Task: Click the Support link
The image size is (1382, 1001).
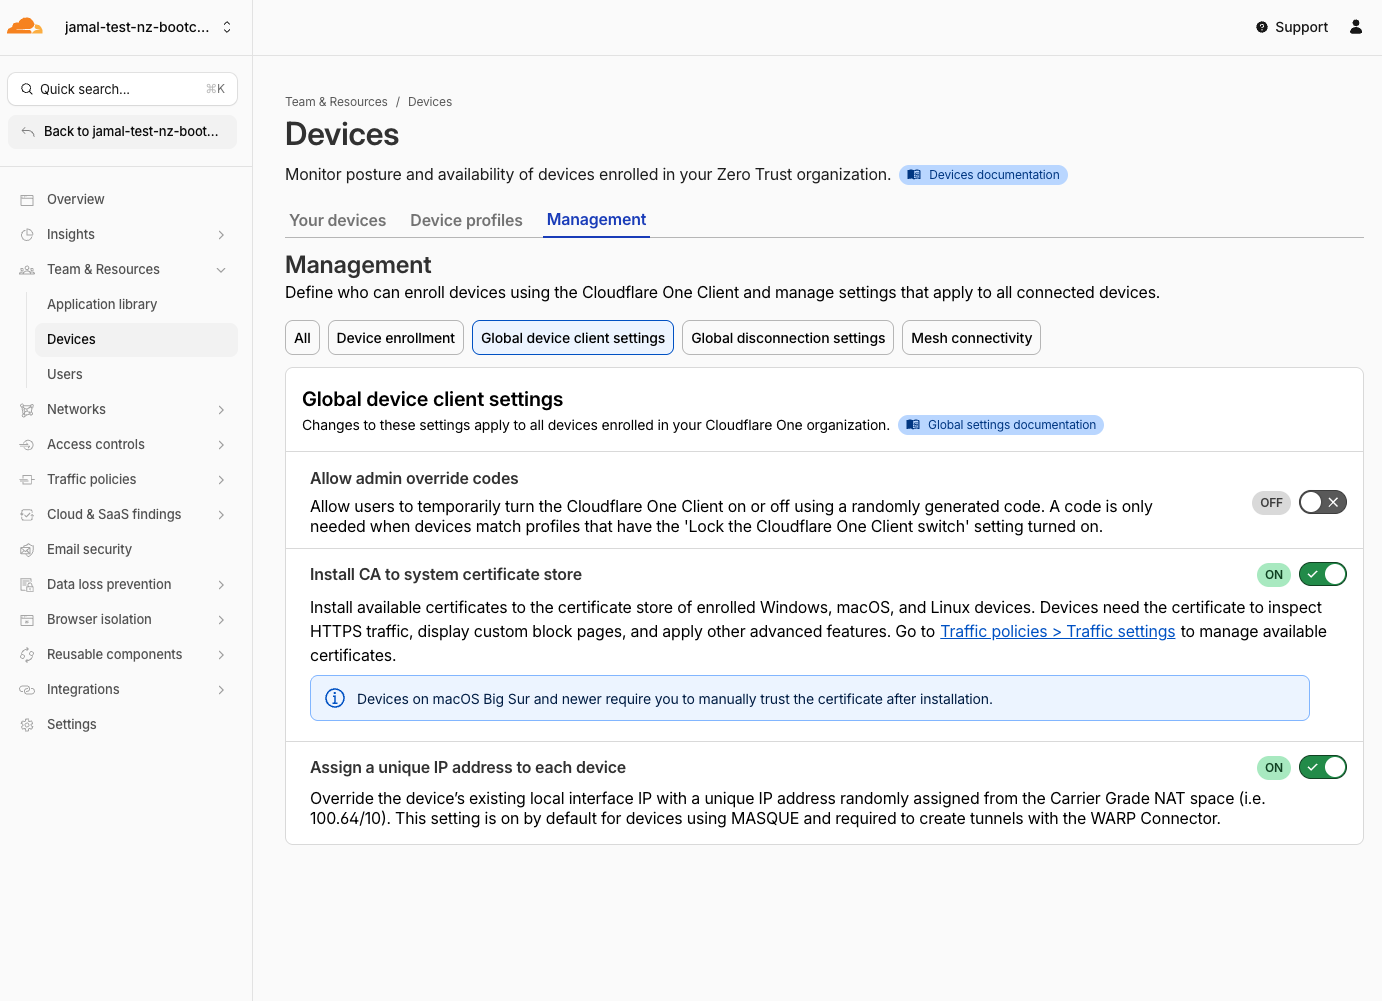Action: click(1292, 27)
